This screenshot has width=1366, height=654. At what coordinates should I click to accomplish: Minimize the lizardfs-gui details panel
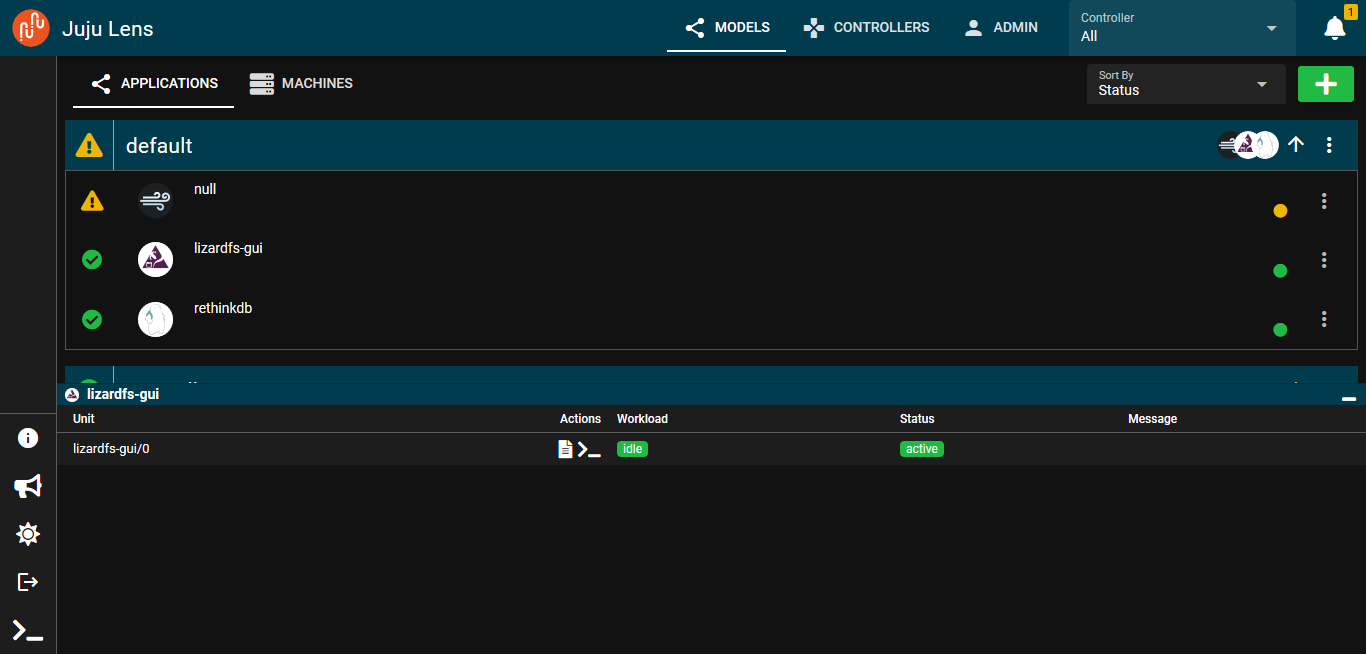(1349, 398)
